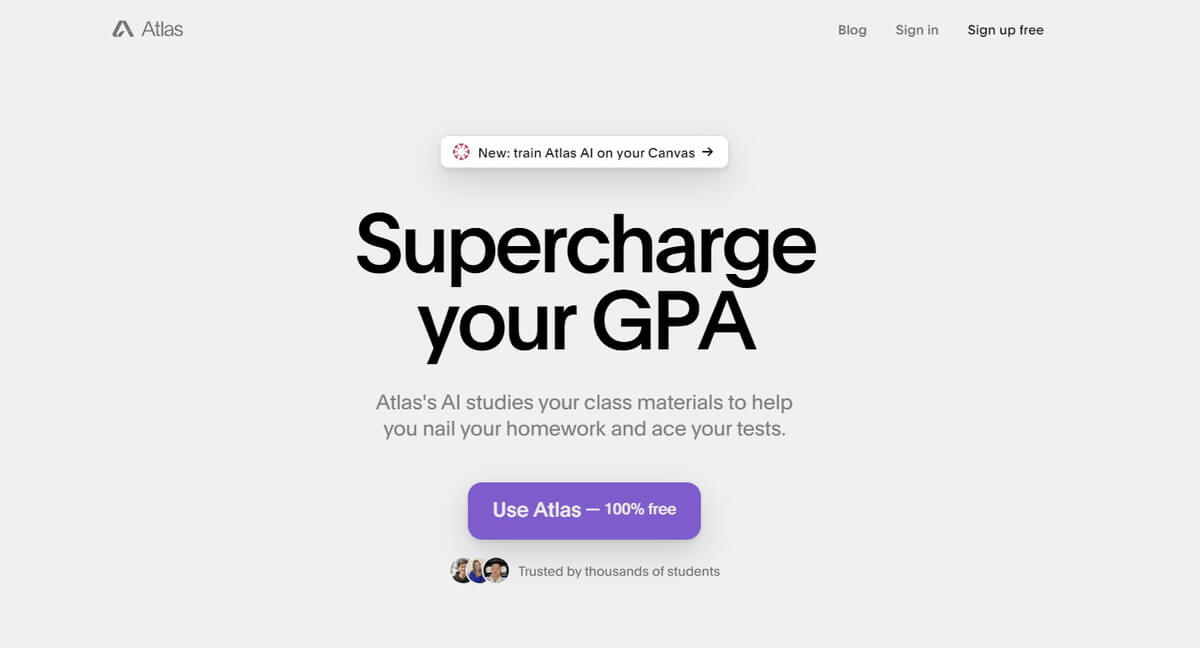Click the leftmost student avatar
1200x648 pixels.
[462, 571]
